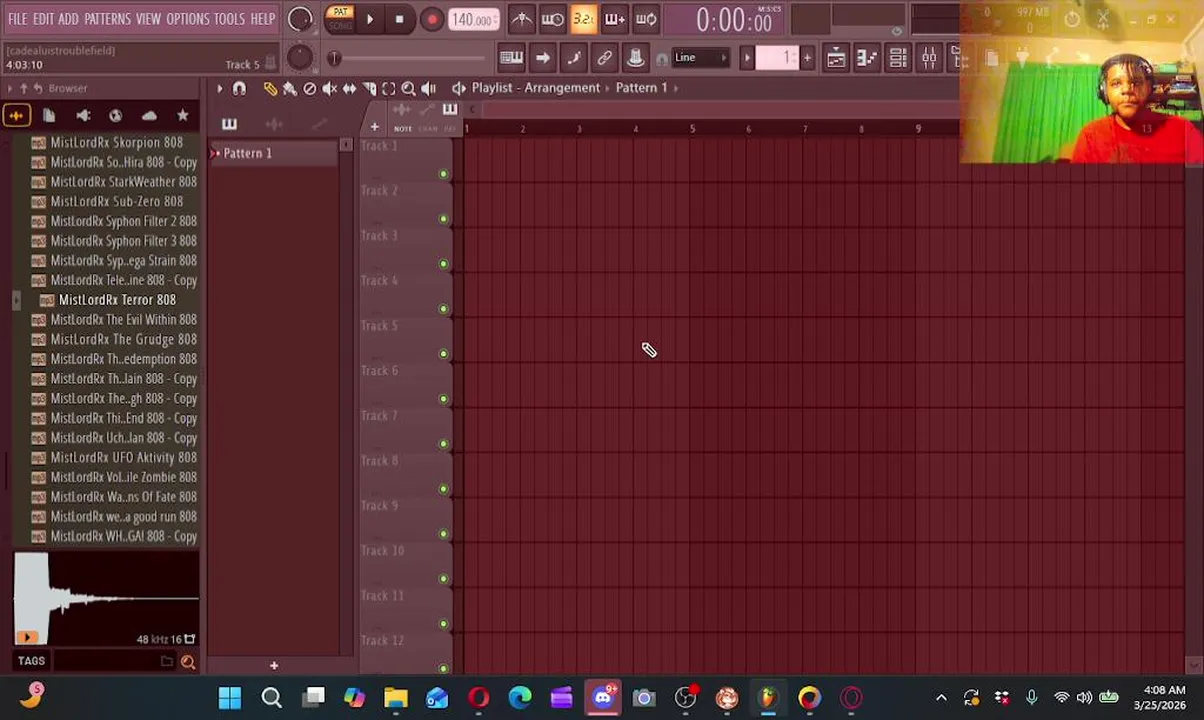This screenshot has width=1204, height=720.
Task: Select the playback scrub tool in playlist
Action: (428, 89)
